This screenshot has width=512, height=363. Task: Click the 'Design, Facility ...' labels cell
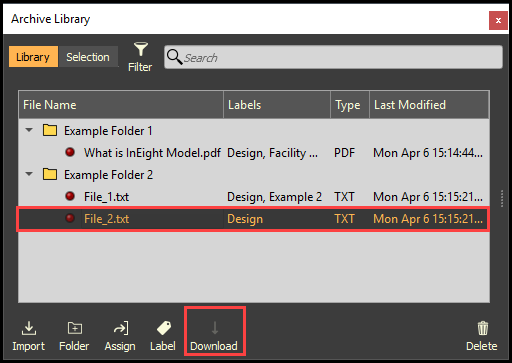point(272,153)
